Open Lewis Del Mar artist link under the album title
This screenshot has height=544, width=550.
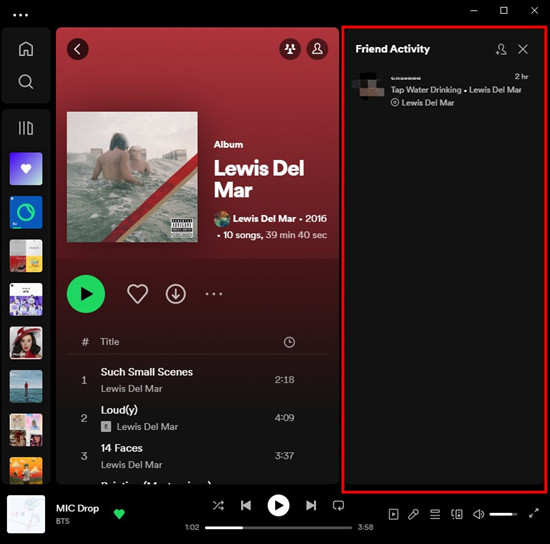click(264, 219)
